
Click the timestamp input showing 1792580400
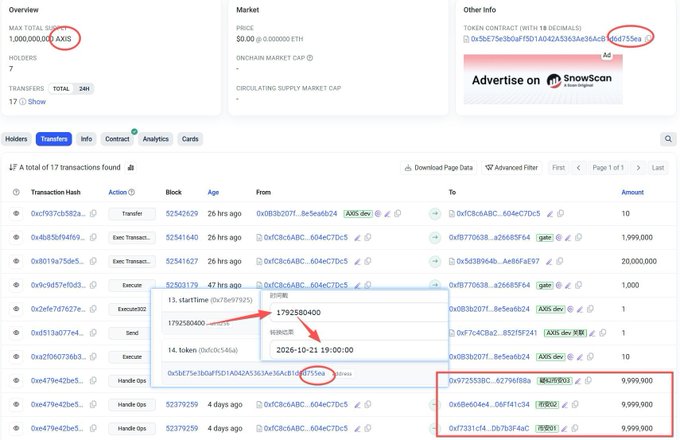(358, 313)
